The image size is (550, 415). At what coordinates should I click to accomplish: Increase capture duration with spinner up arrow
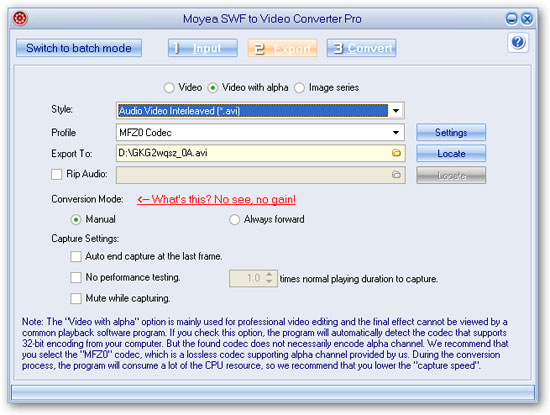[269, 275]
